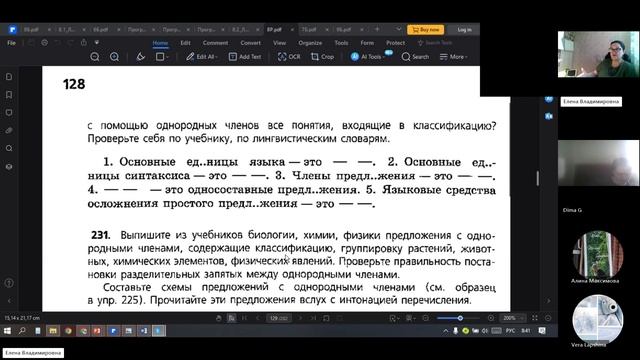
Task: Add a new document tab with plus
Action: 377,29
